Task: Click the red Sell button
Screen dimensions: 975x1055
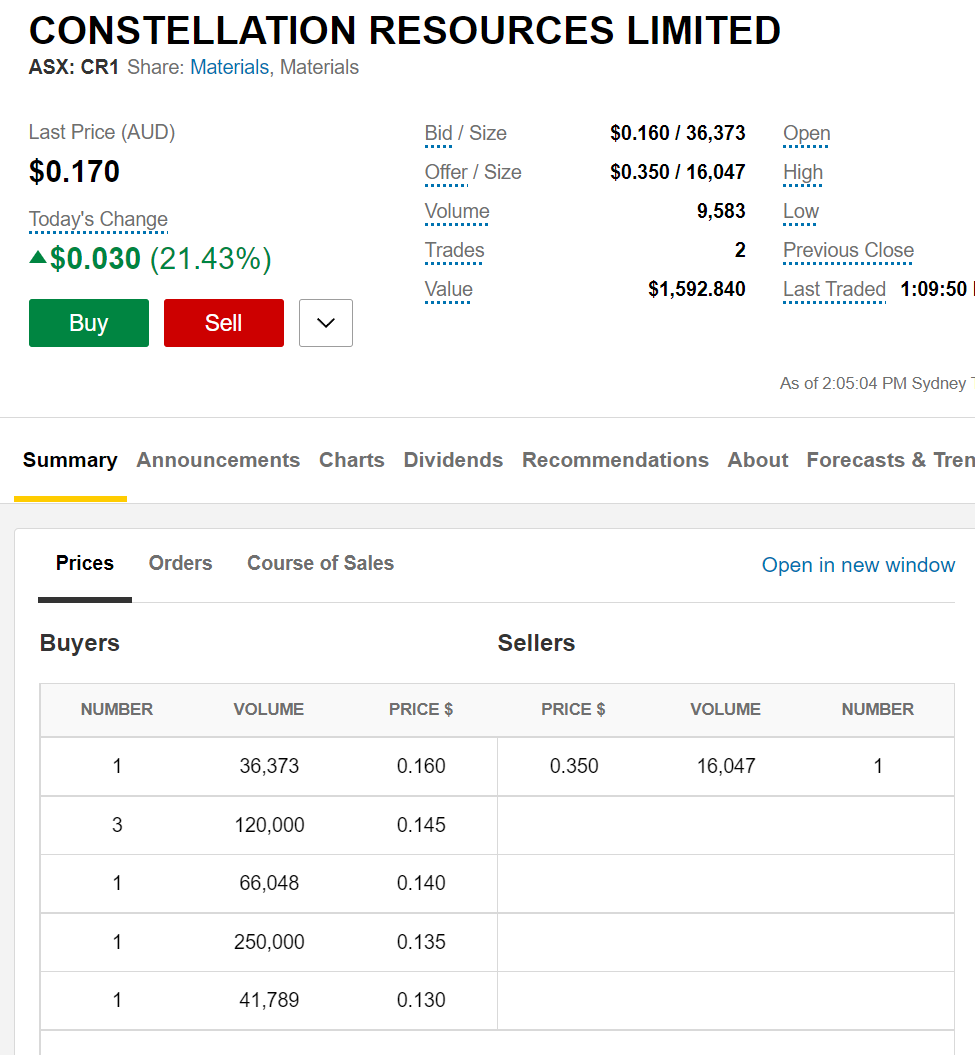Action: coord(223,323)
